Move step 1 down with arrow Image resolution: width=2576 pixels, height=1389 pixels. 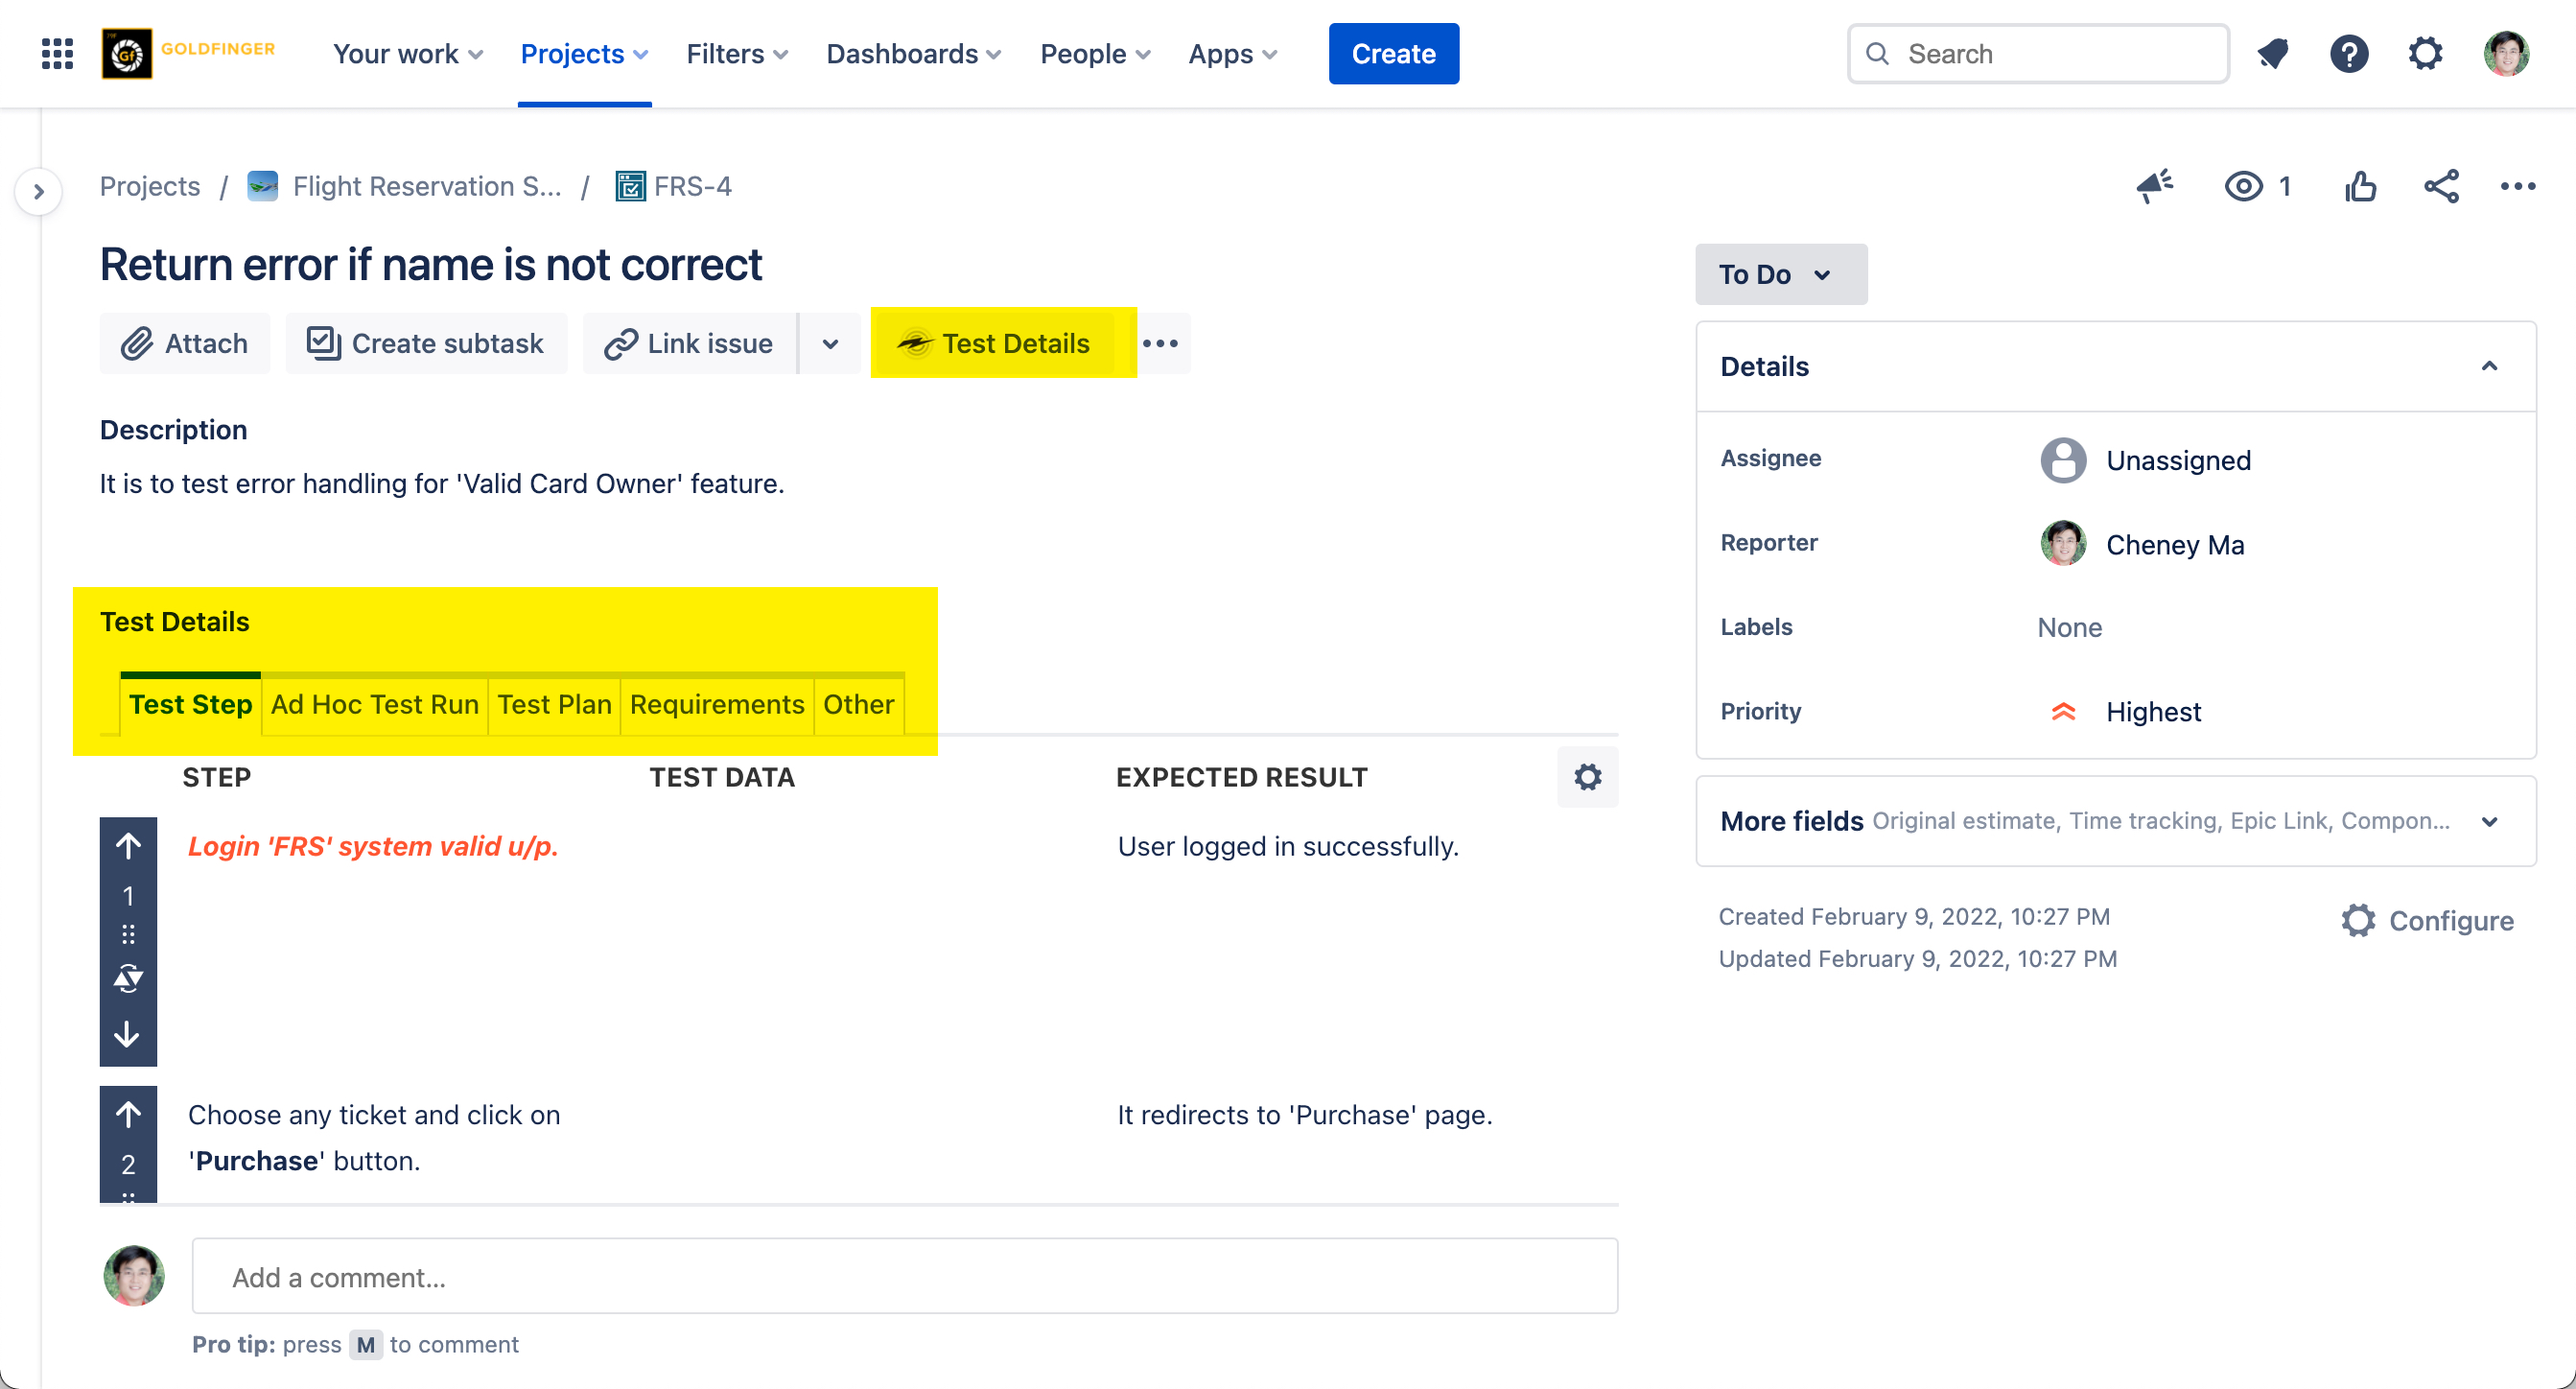[127, 1034]
